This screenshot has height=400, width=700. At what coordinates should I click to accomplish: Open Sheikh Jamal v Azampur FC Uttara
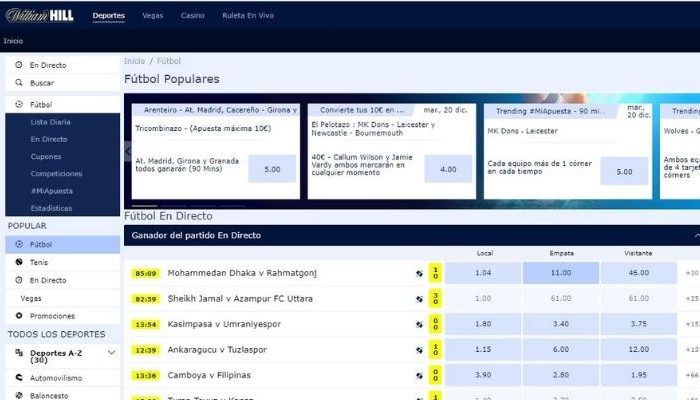(x=240, y=299)
